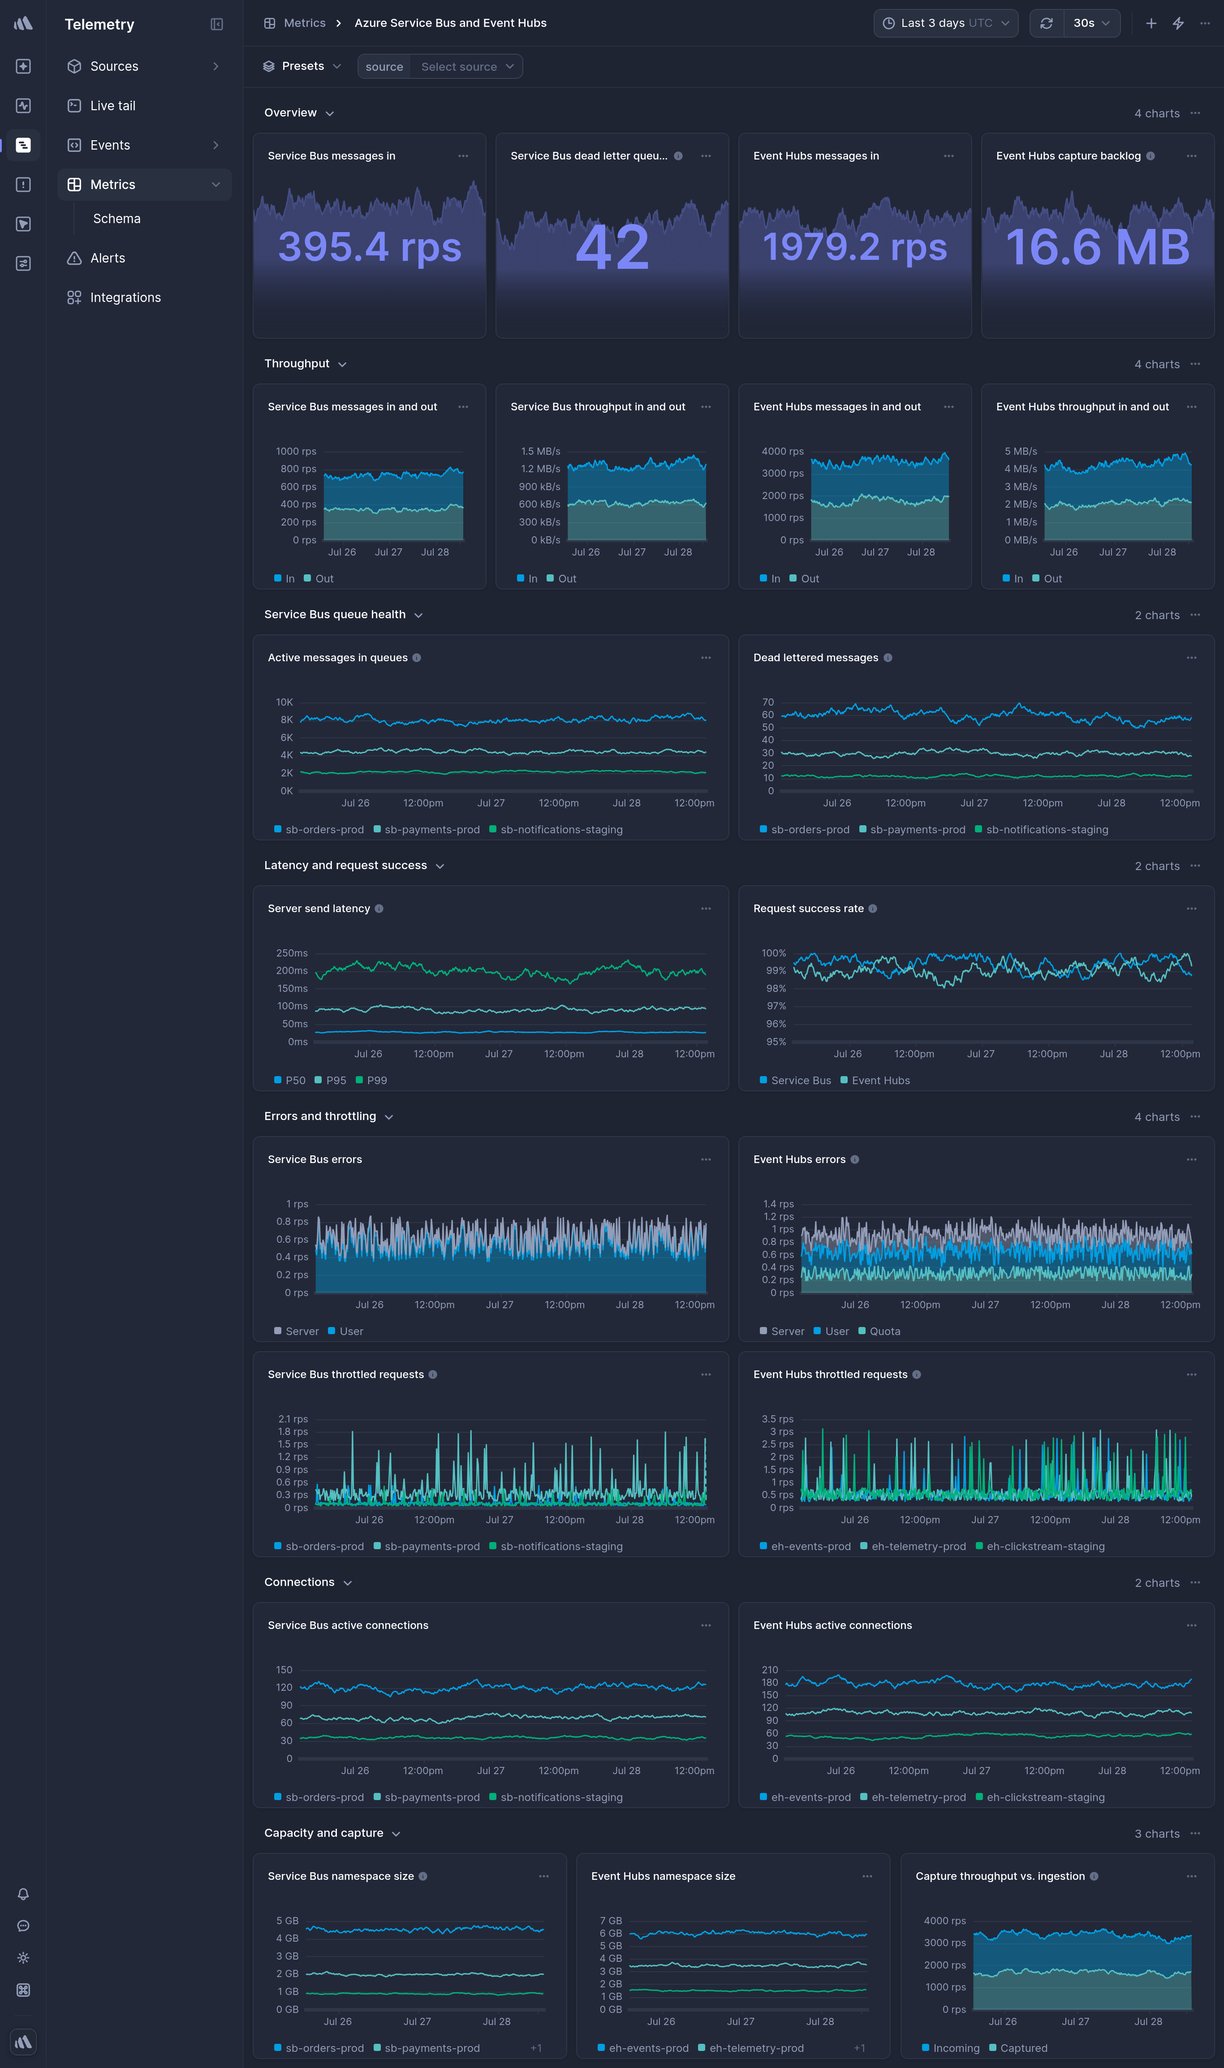Collapse the Connections section
This screenshot has width=1224, height=2068.
[348, 1584]
